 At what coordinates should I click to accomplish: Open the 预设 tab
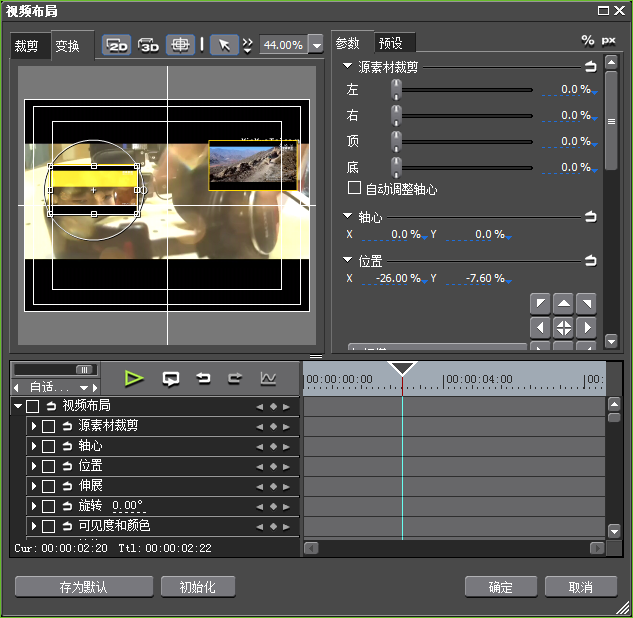(x=390, y=43)
